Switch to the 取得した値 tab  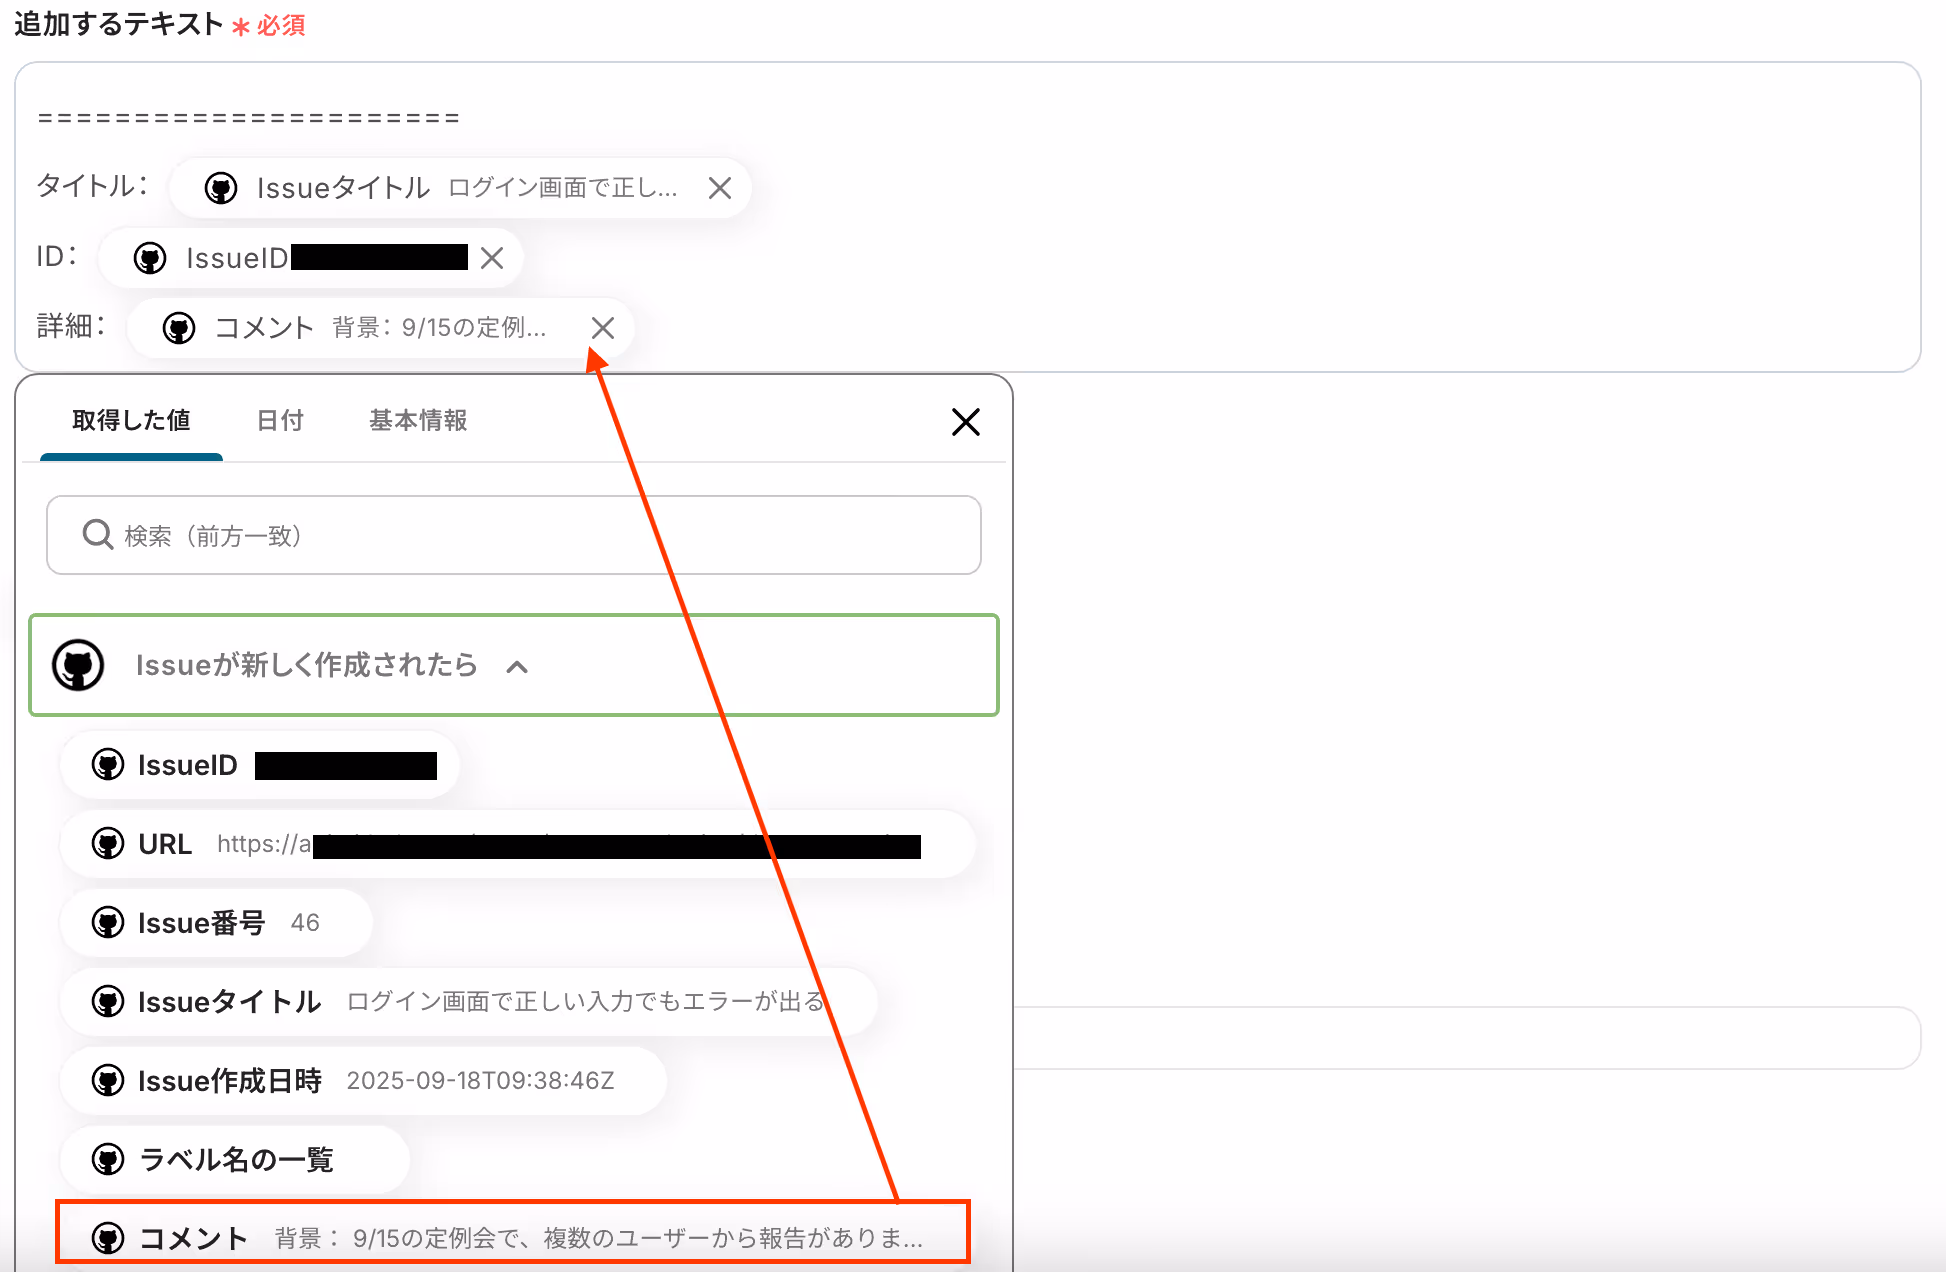[131, 421]
